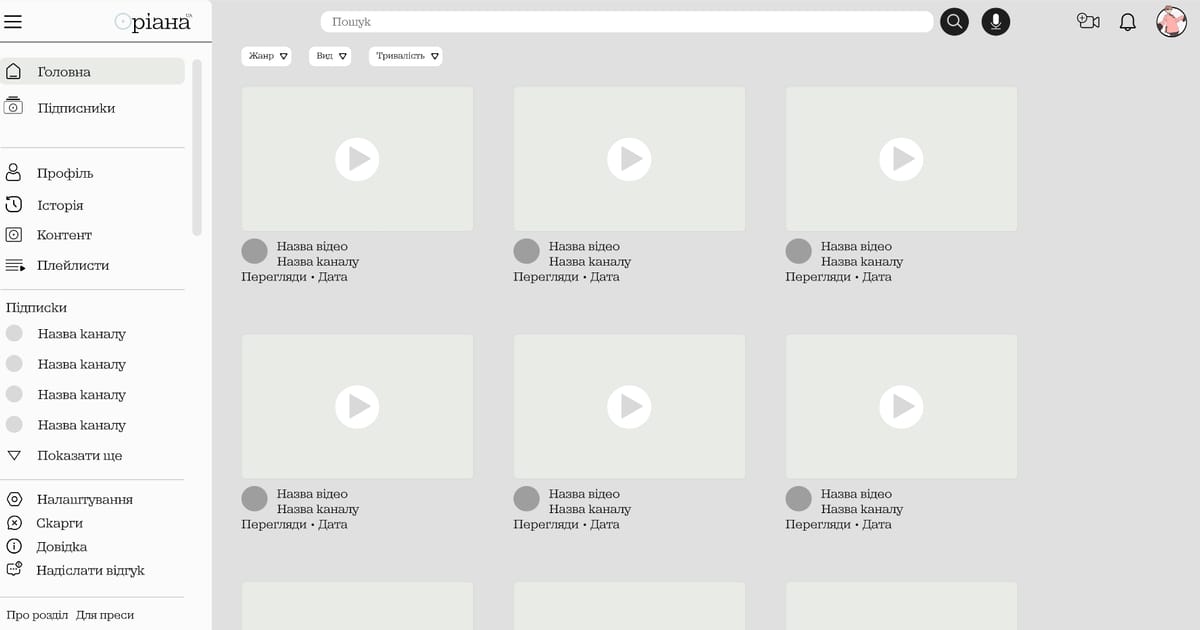Open the hamburger menu icon

[x=13, y=21]
